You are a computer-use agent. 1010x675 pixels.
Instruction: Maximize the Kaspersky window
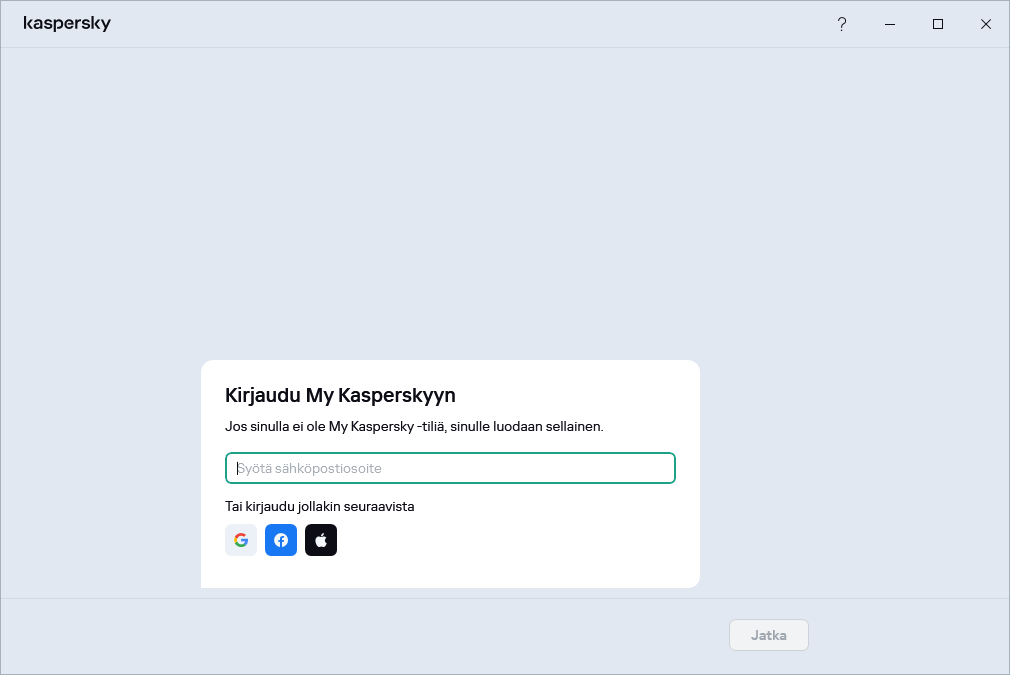(x=938, y=24)
